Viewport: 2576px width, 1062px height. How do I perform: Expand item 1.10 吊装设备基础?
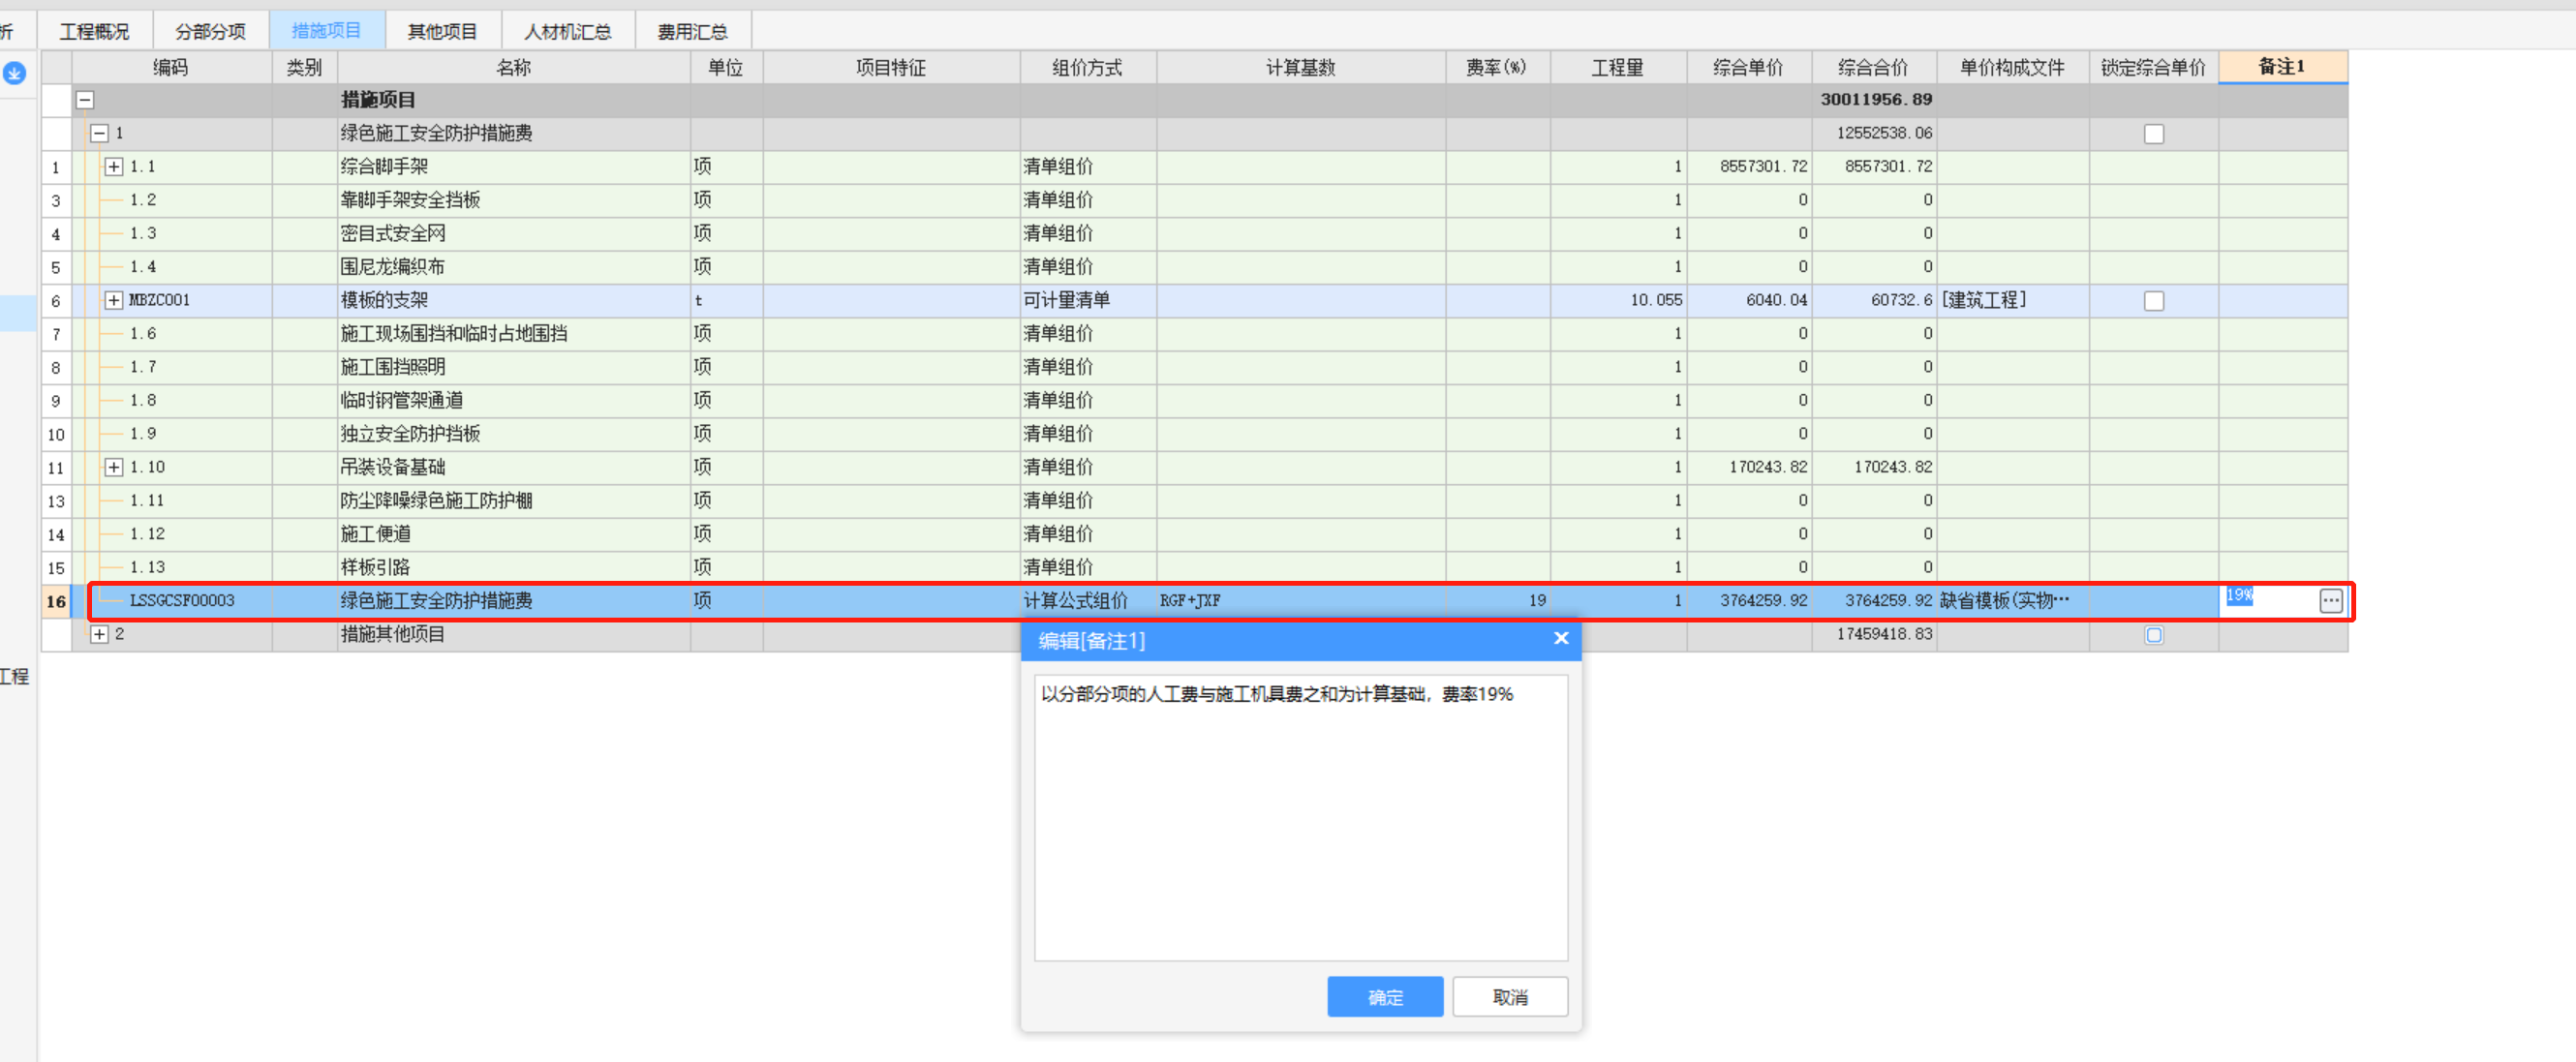[114, 468]
